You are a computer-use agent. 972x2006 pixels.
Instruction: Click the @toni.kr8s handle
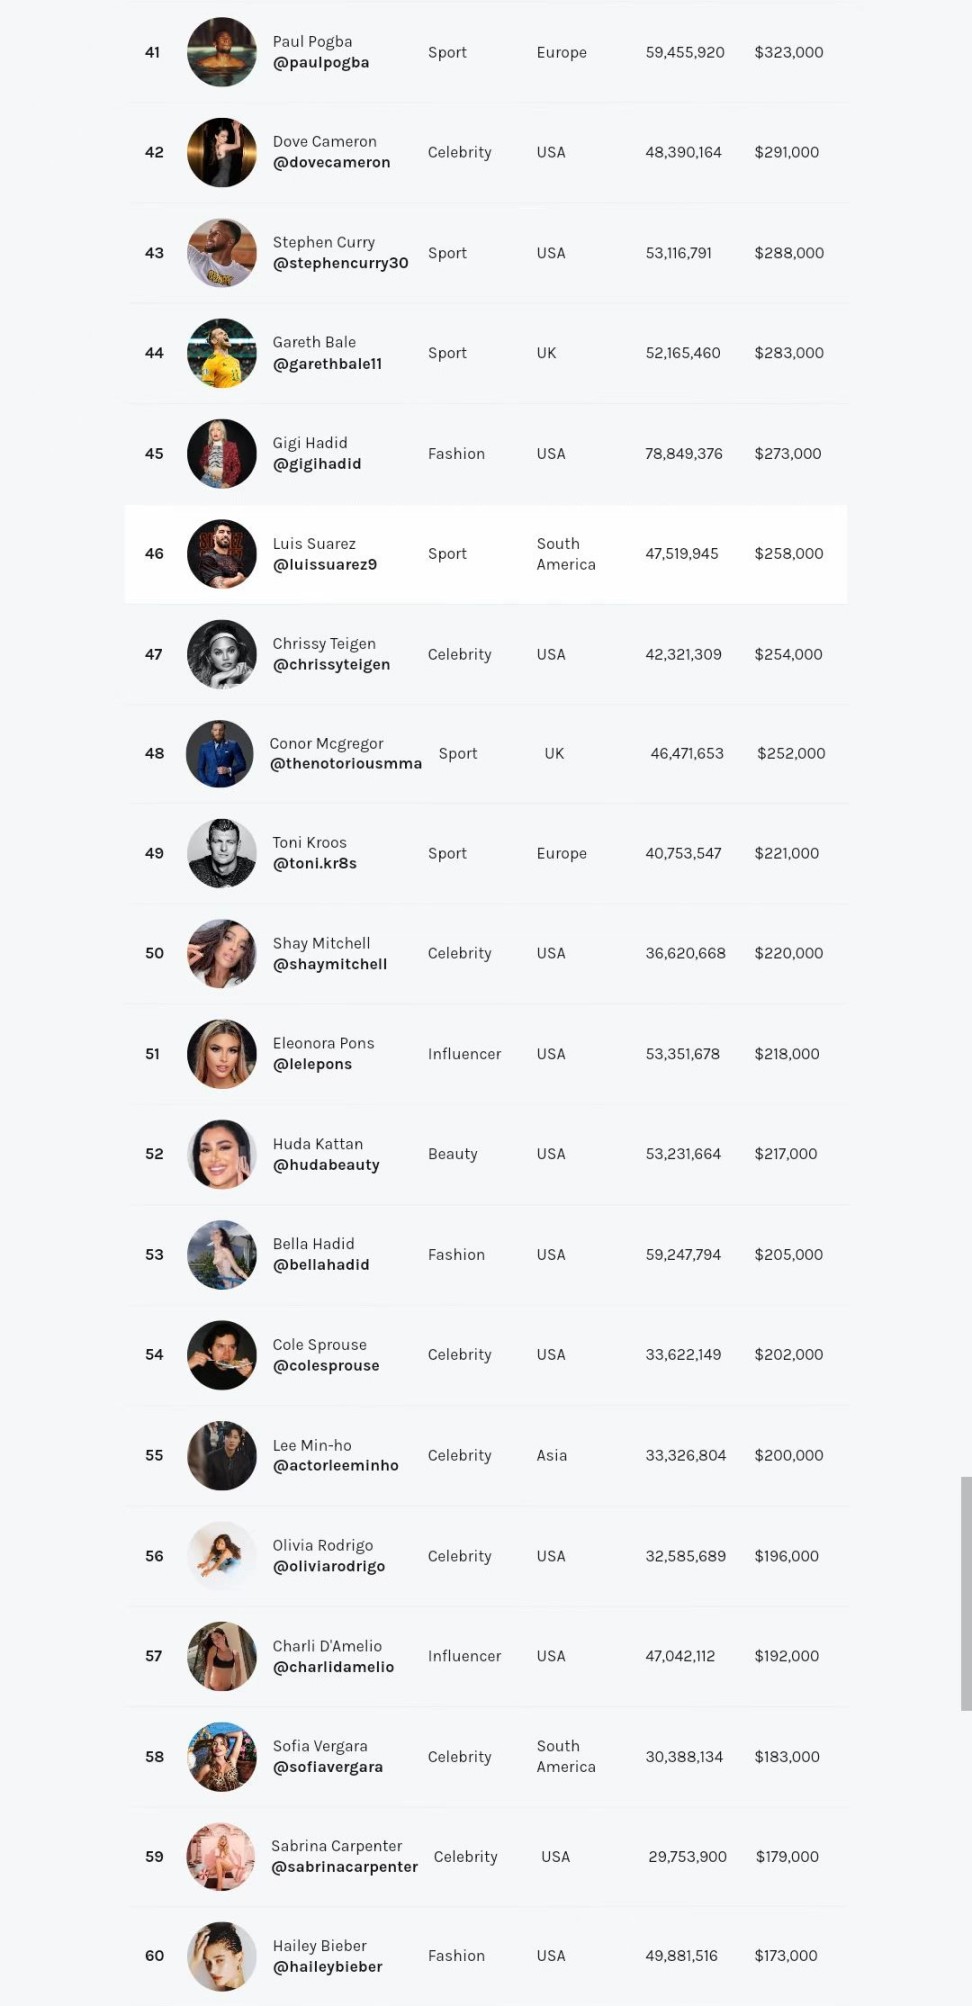pos(314,864)
